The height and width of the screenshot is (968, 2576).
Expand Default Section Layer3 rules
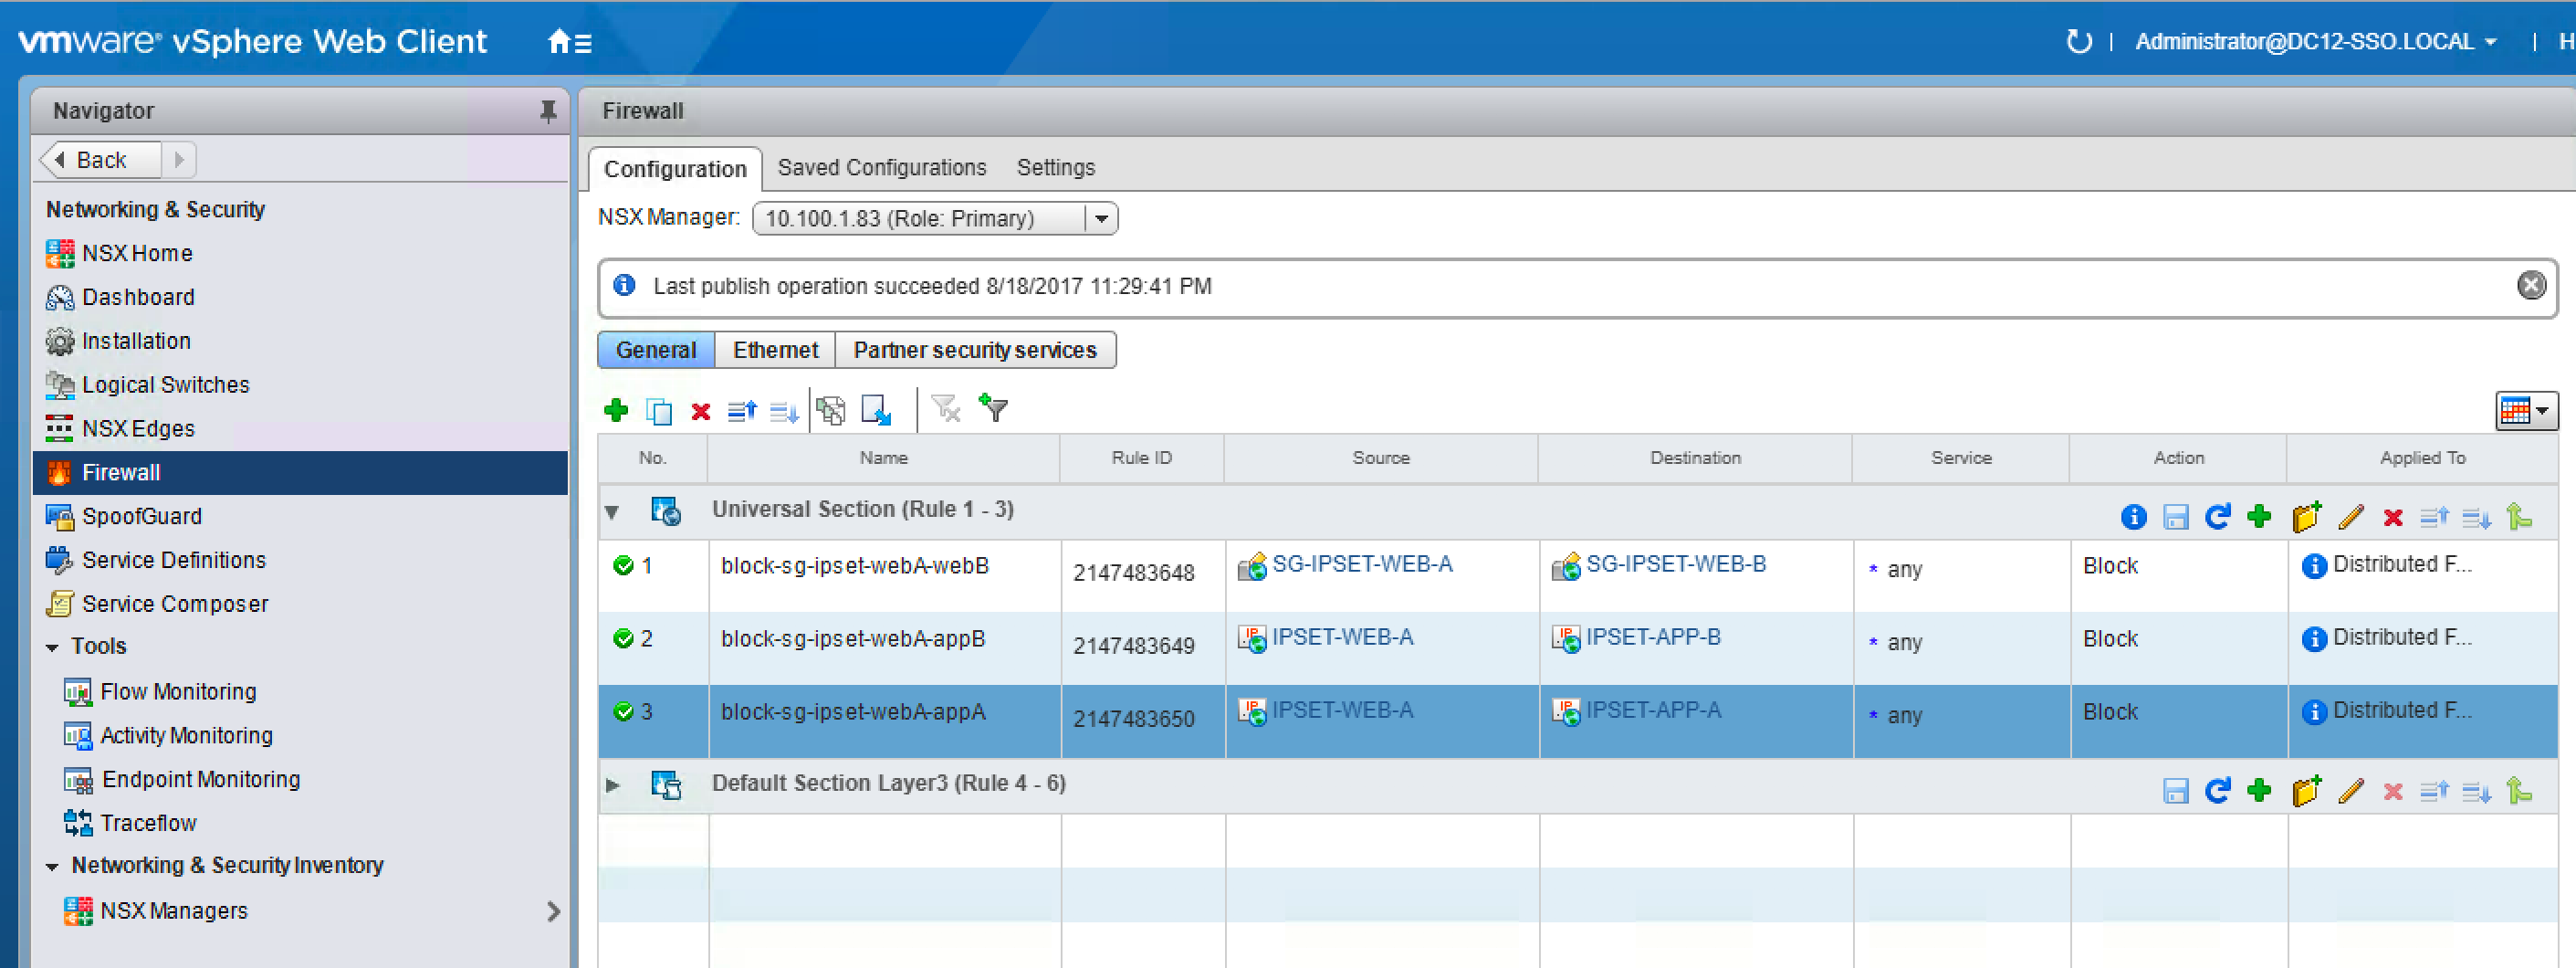point(612,786)
